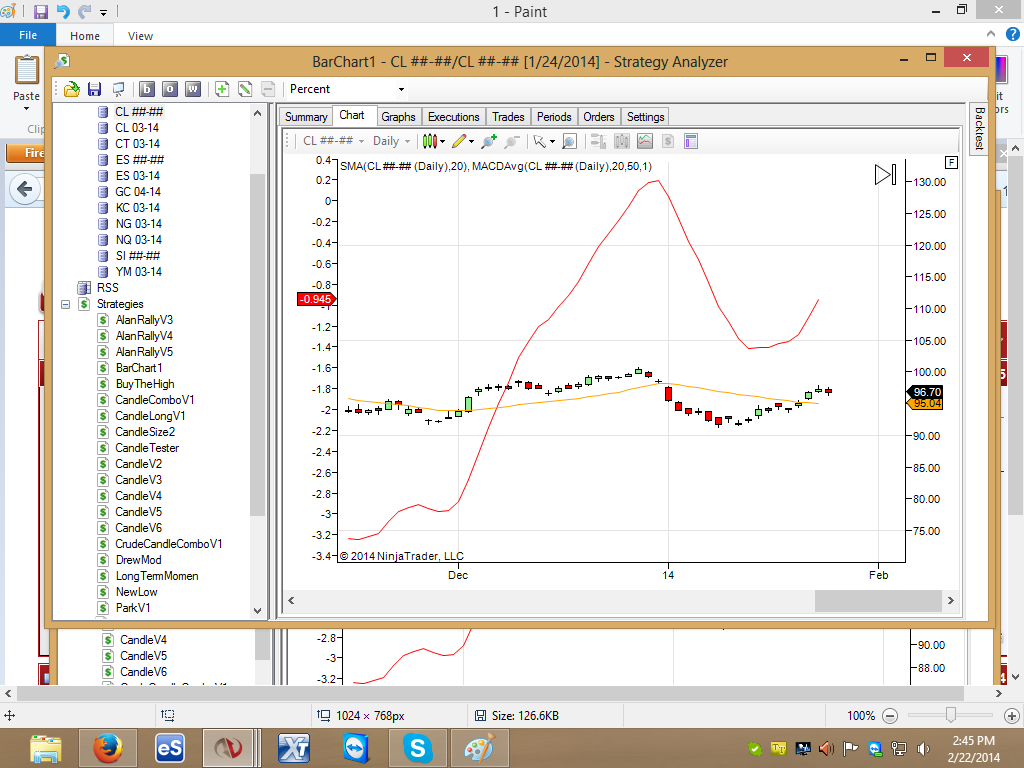Open the cursor type dropdown arrow
The width and height of the screenshot is (1024, 768).
coord(552,142)
